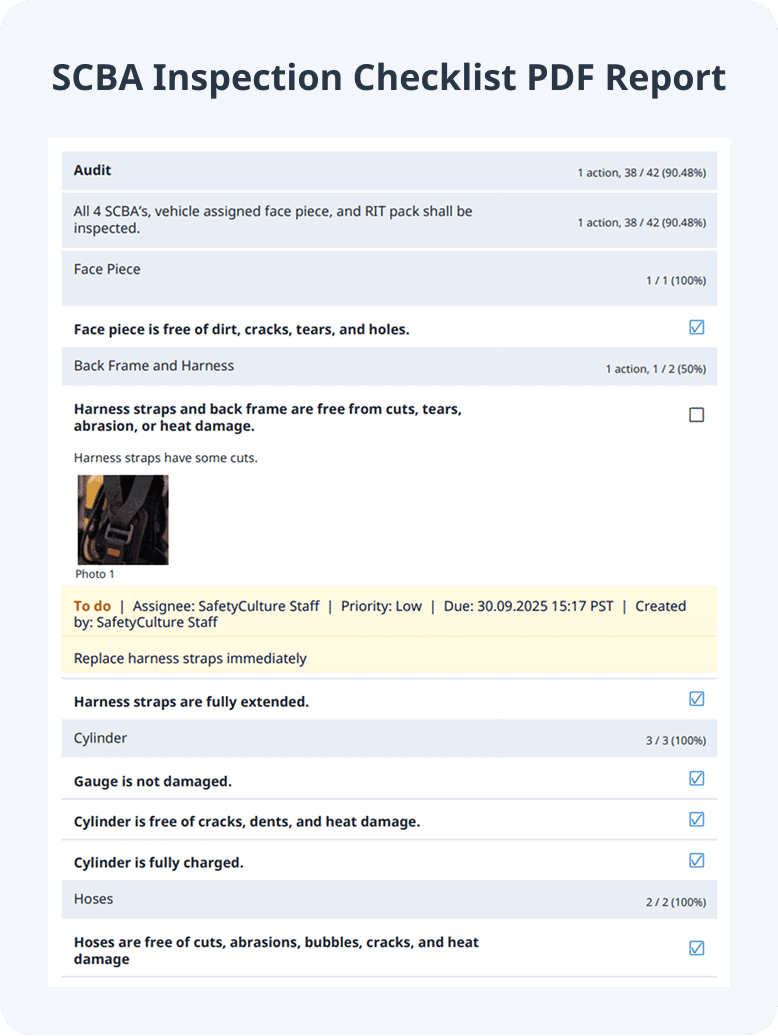Image resolution: width=778 pixels, height=1036 pixels.
Task: Click the "Harness straps have some cuts" note
Action: pyautogui.click(x=166, y=458)
